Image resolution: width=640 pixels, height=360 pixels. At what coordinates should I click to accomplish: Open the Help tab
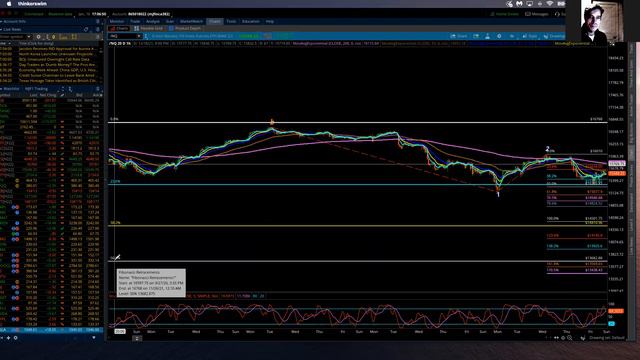270,21
